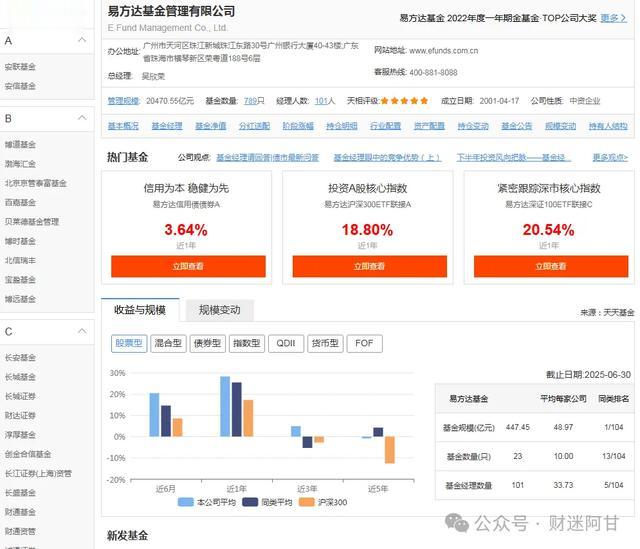Open the 基金净值 navigation link
This screenshot has height=549, width=640.
click(x=211, y=126)
